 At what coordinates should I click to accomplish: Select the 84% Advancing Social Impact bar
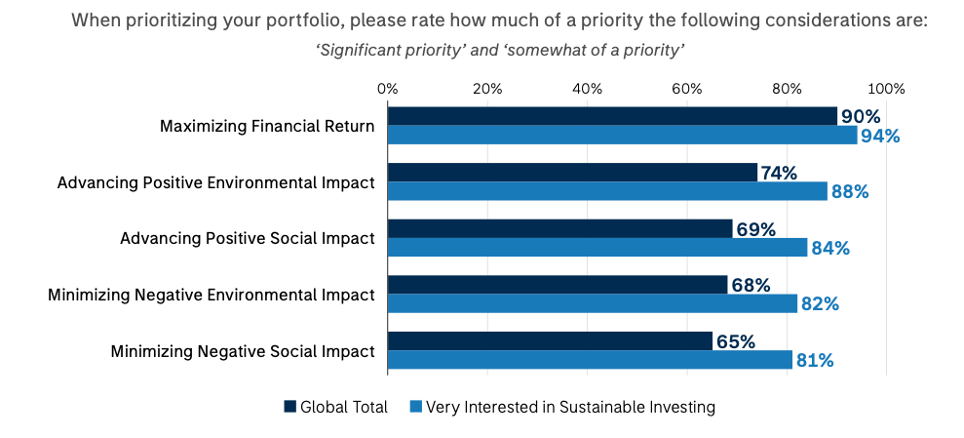point(596,247)
